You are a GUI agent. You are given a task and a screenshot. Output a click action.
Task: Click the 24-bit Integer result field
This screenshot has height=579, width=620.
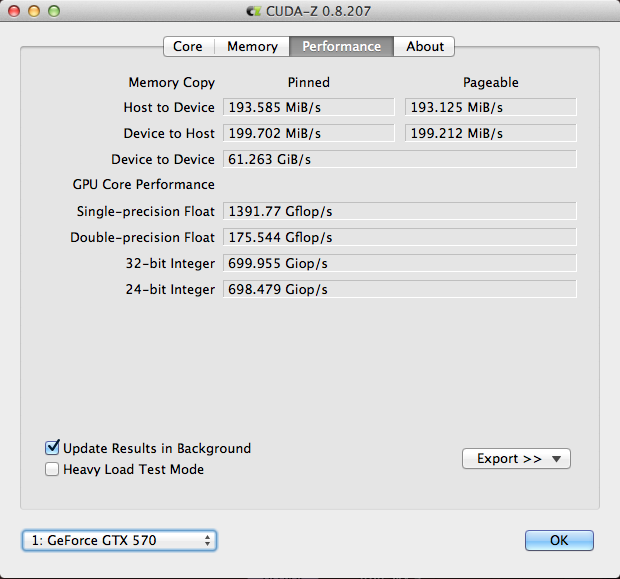pyautogui.click(x=400, y=289)
